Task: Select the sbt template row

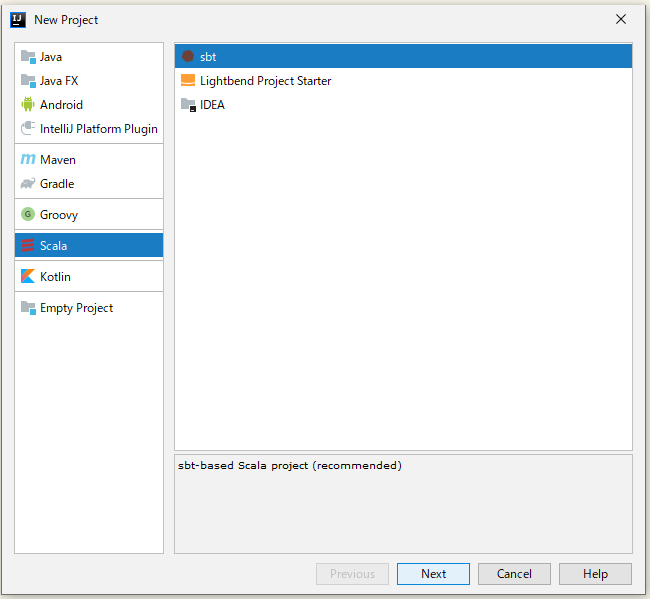Action: 403,56
